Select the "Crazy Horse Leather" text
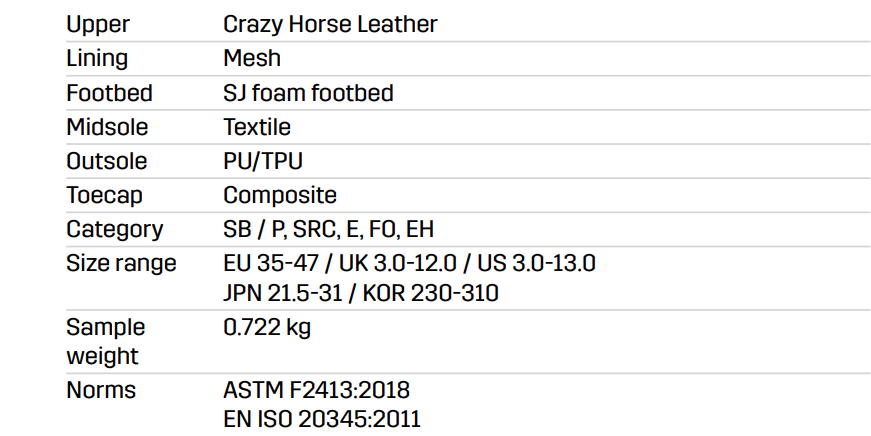Screen dimensions: 871x436 pyautogui.click(x=330, y=24)
